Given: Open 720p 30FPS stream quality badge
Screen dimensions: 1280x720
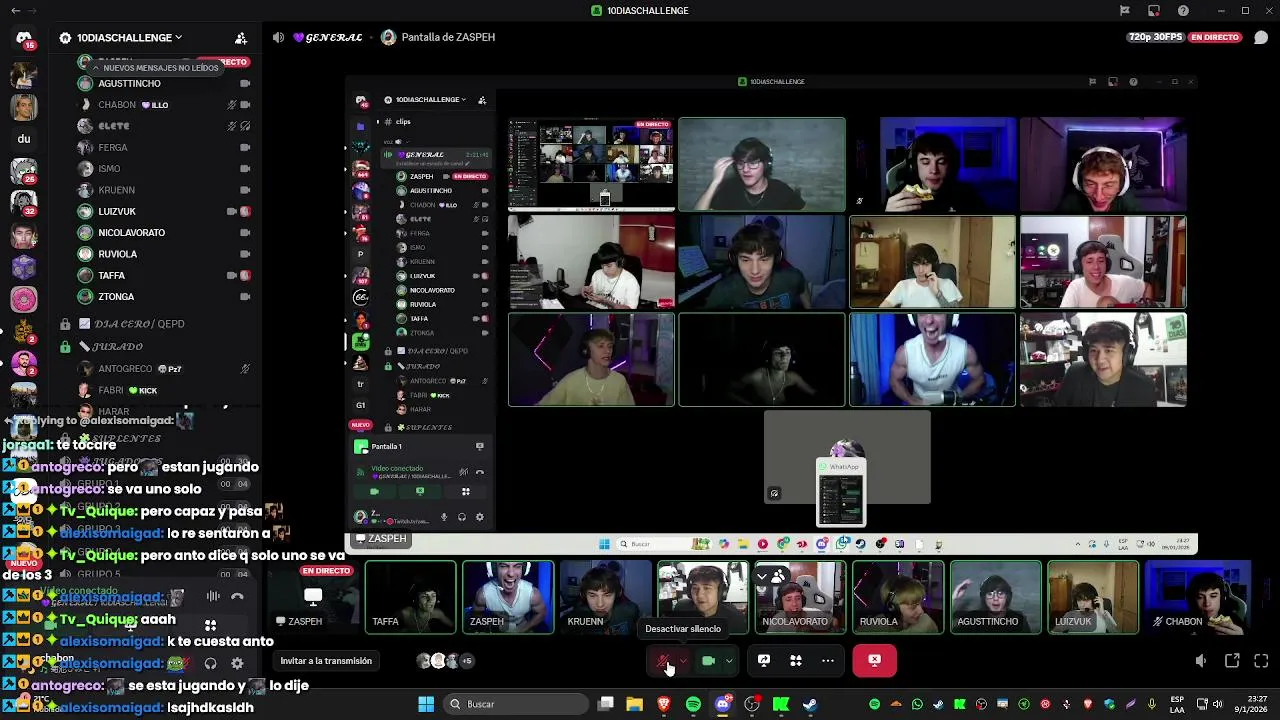Looking at the screenshot, I should 1155,37.
